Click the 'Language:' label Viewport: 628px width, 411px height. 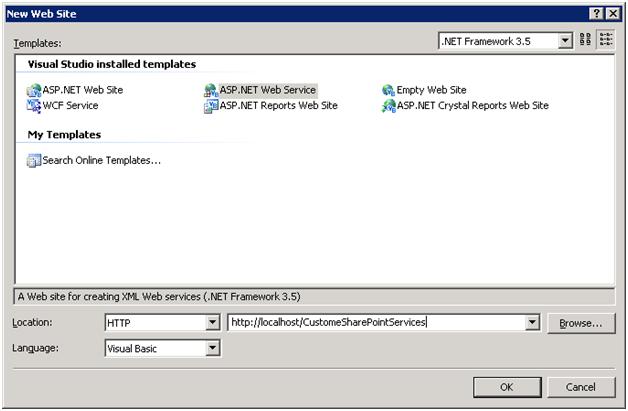(x=35, y=348)
